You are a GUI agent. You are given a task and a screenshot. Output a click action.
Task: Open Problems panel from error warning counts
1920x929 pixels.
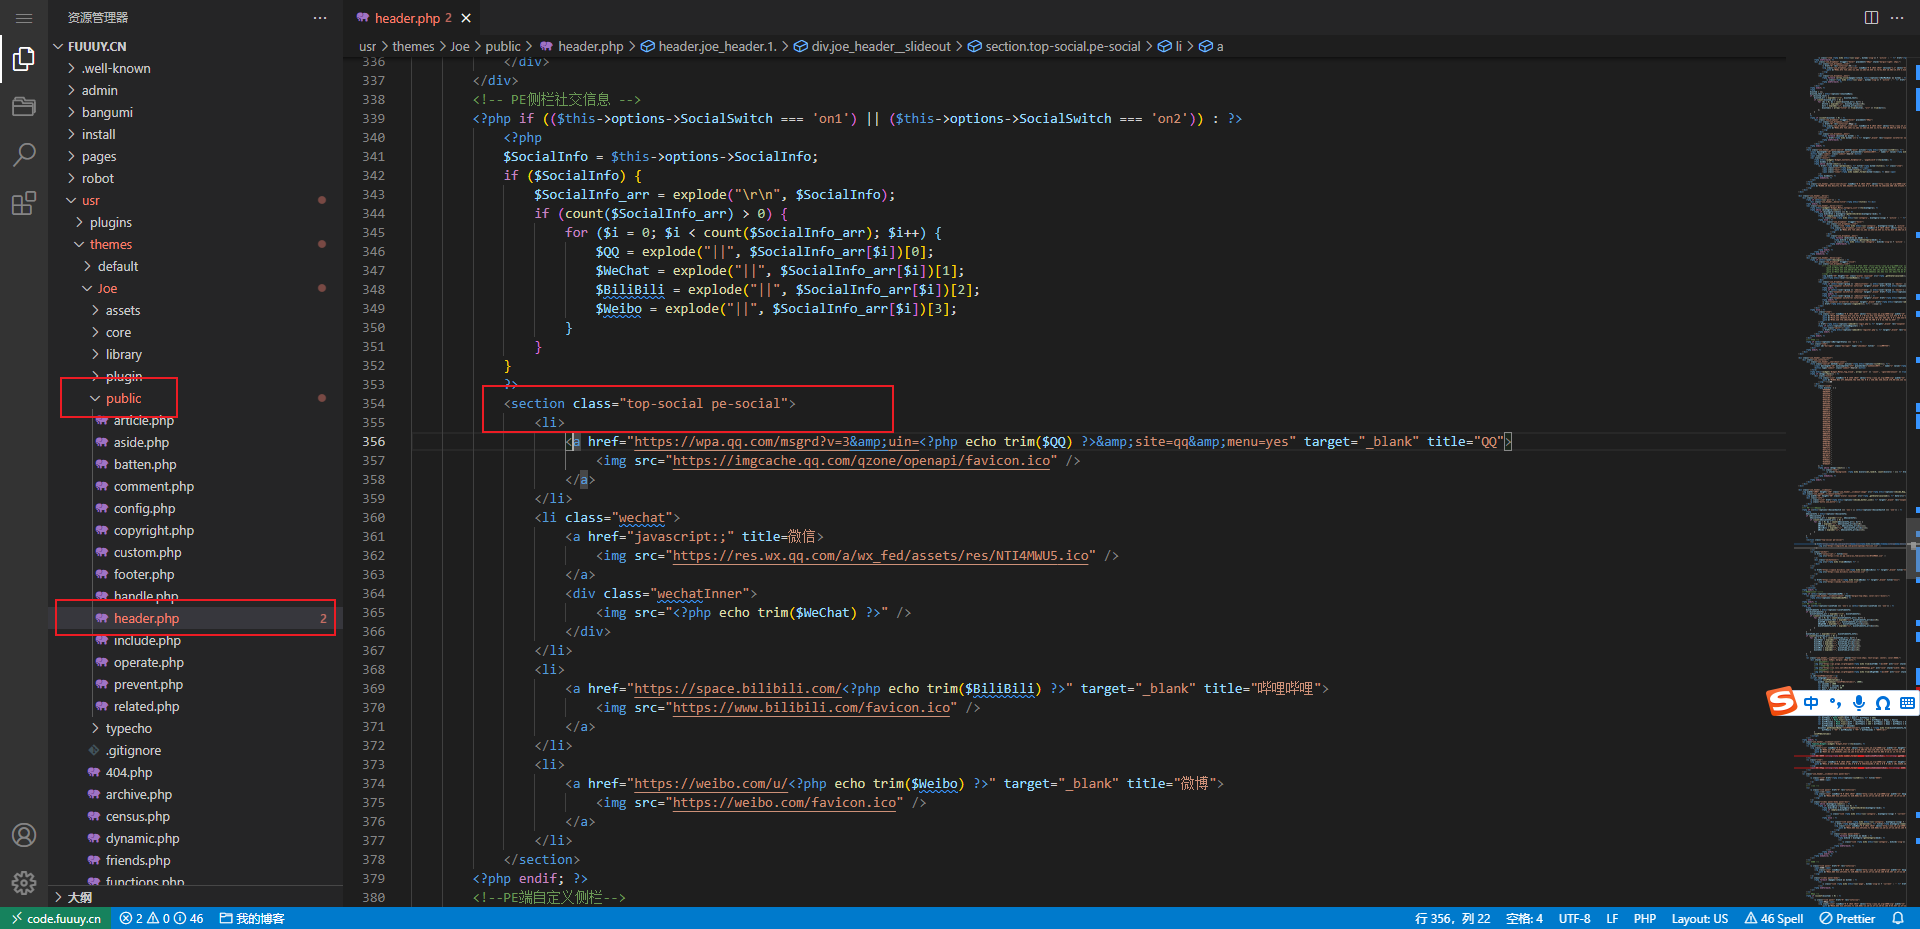(161, 918)
